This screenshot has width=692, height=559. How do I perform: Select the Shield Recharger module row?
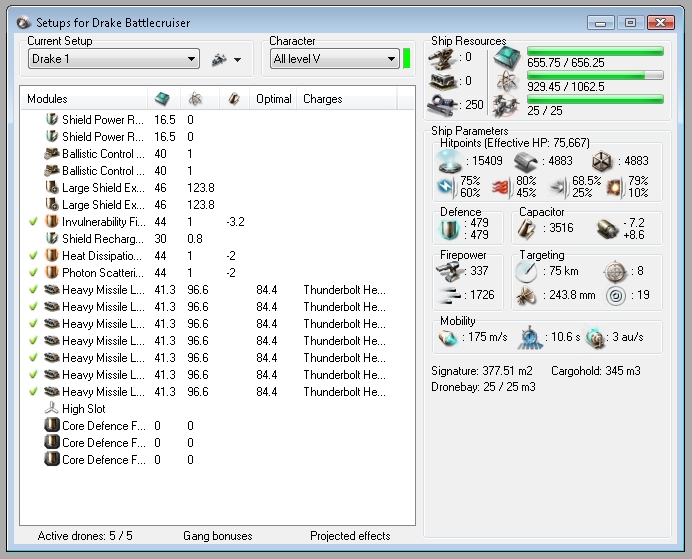click(x=217, y=239)
